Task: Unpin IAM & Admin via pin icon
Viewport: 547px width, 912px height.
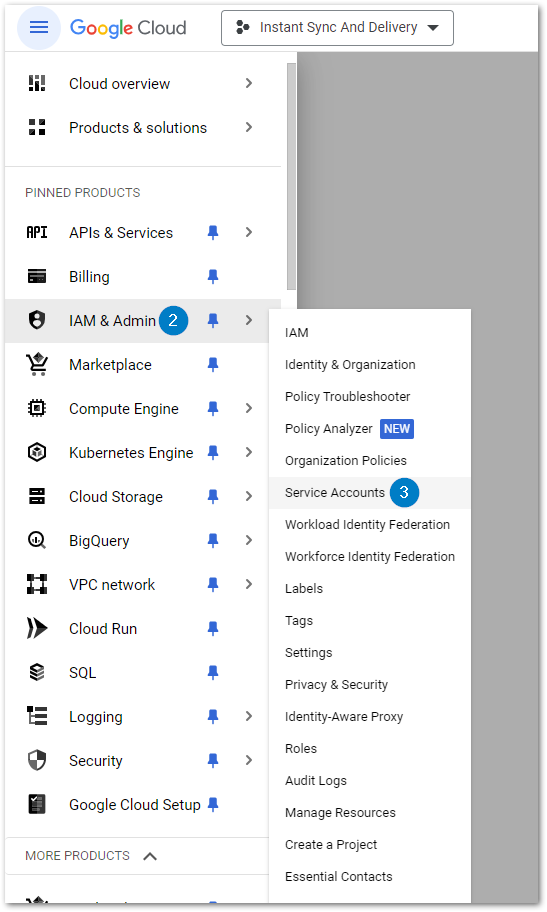Action: [x=213, y=320]
